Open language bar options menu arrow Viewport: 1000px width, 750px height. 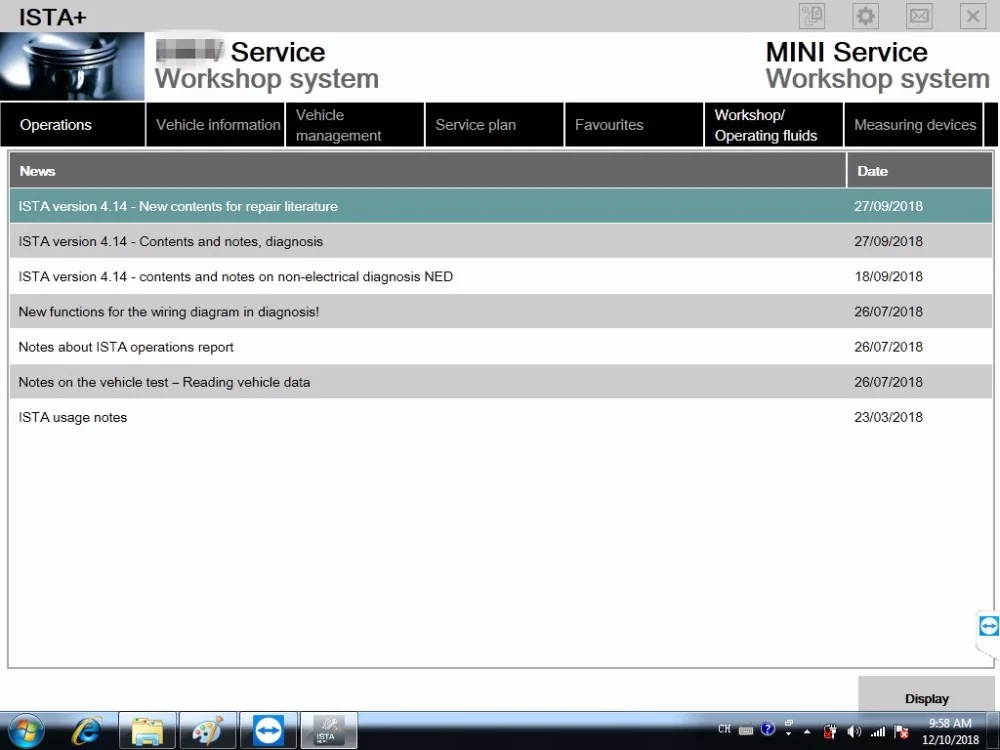tap(789, 734)
